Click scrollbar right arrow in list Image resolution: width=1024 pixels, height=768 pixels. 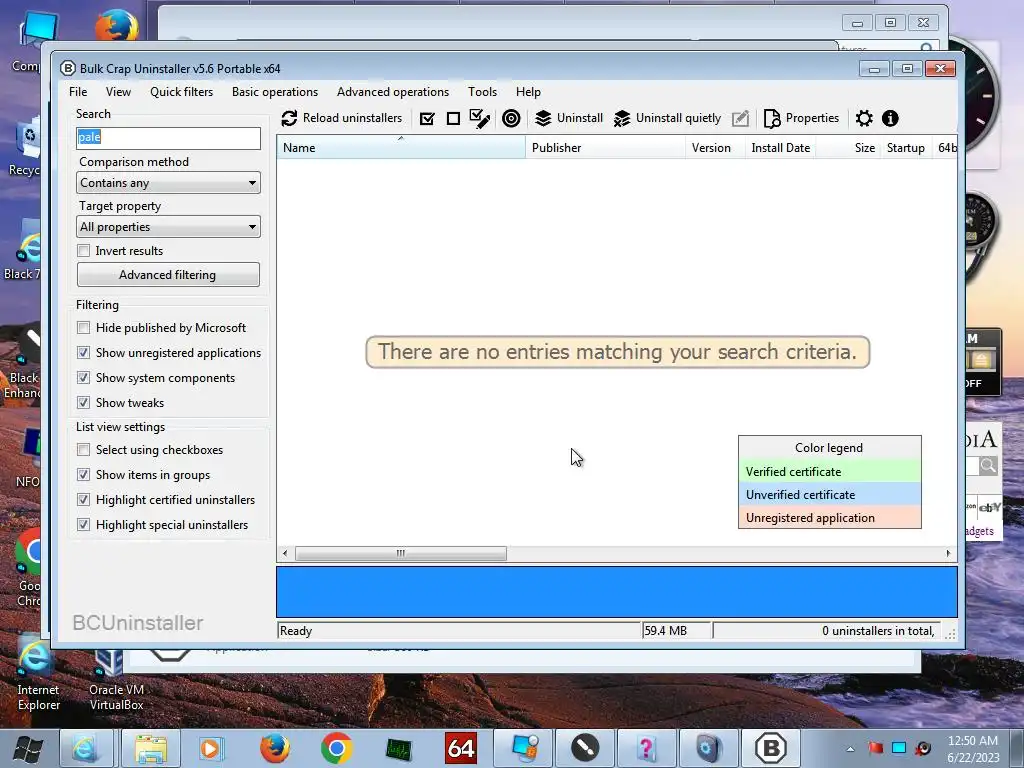pos(948,553)
